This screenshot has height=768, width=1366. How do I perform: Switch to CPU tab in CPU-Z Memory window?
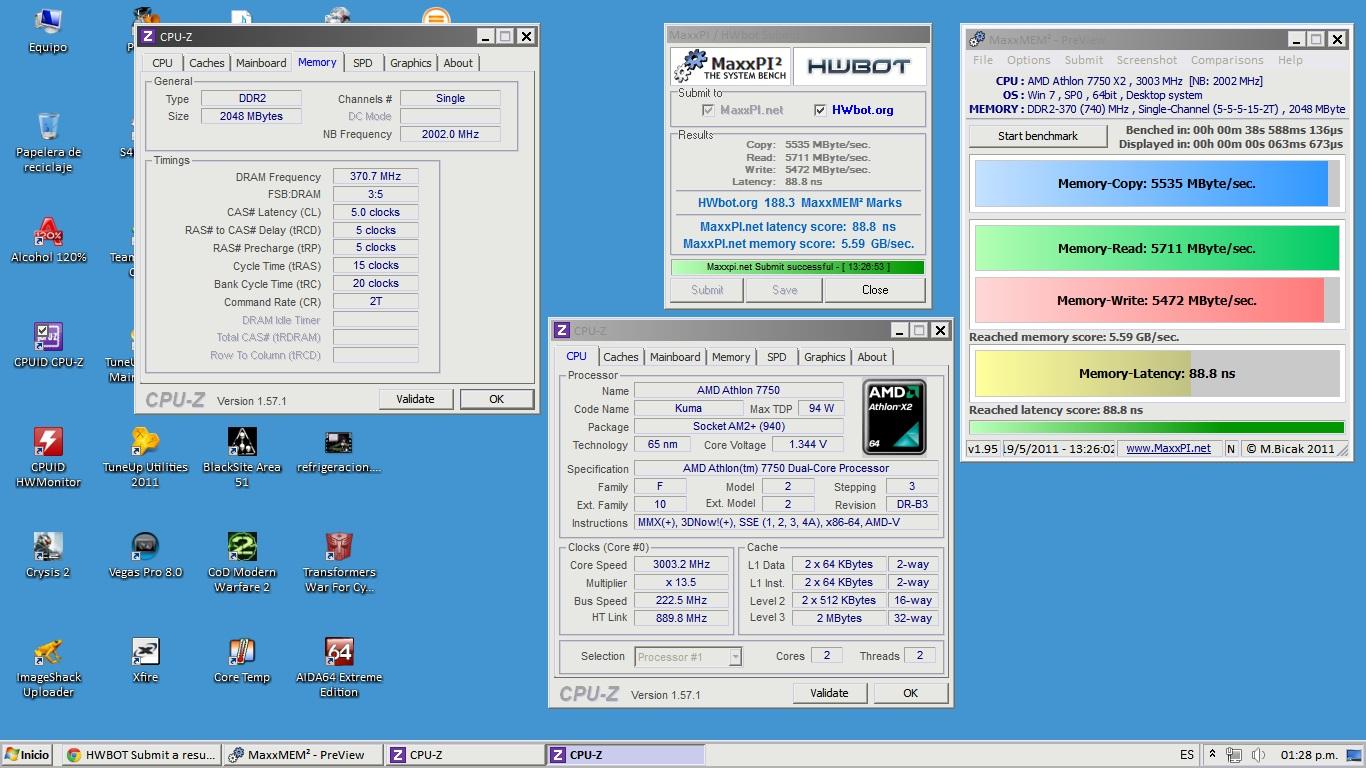(162, 63)
